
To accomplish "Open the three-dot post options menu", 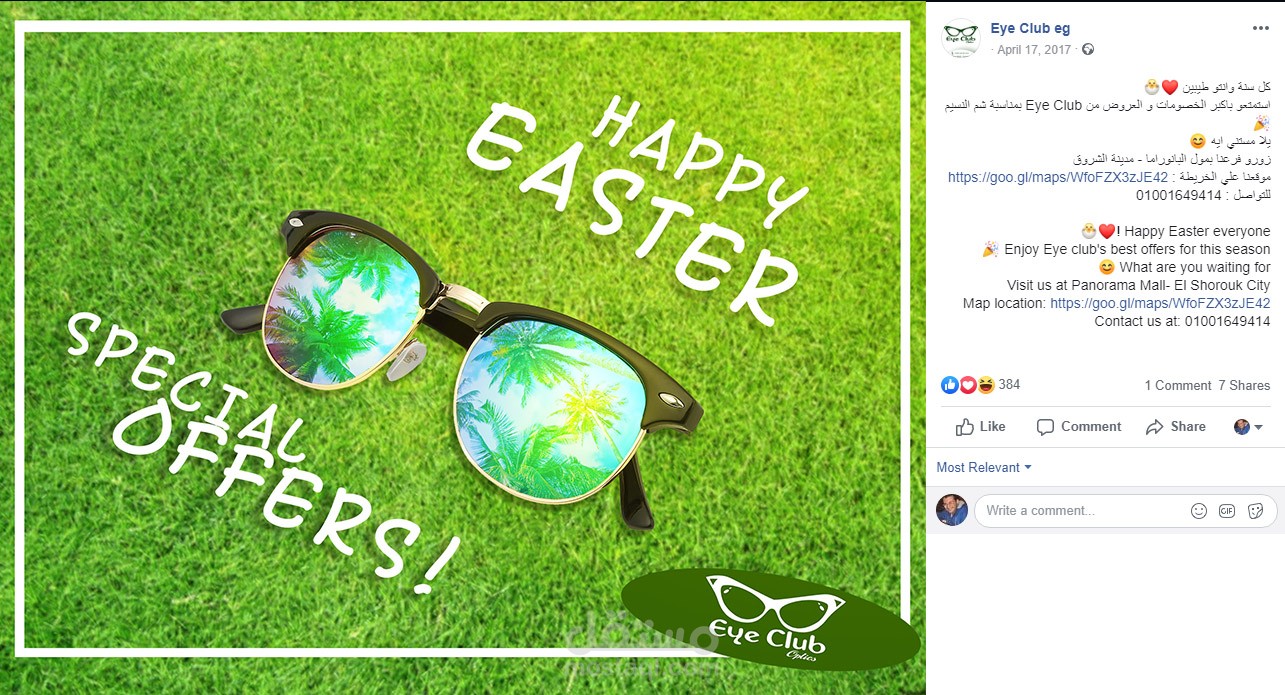I will [x=1260, y=28].
